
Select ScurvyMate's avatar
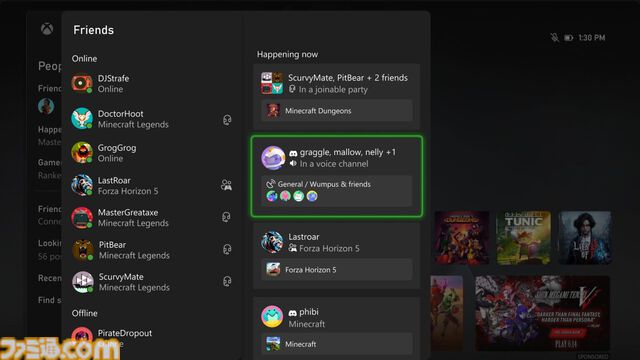tap(82, 282)
